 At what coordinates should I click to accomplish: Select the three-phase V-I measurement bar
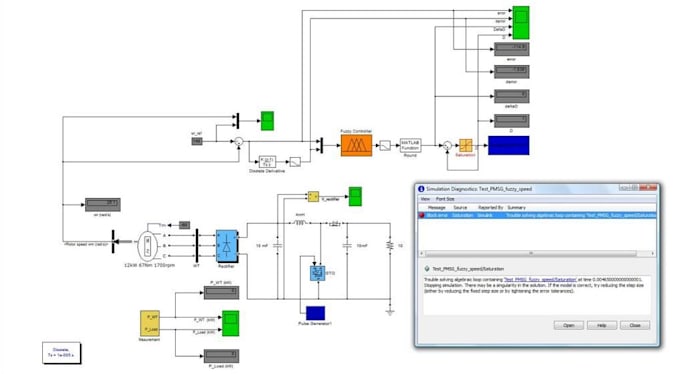coord(197,246)
